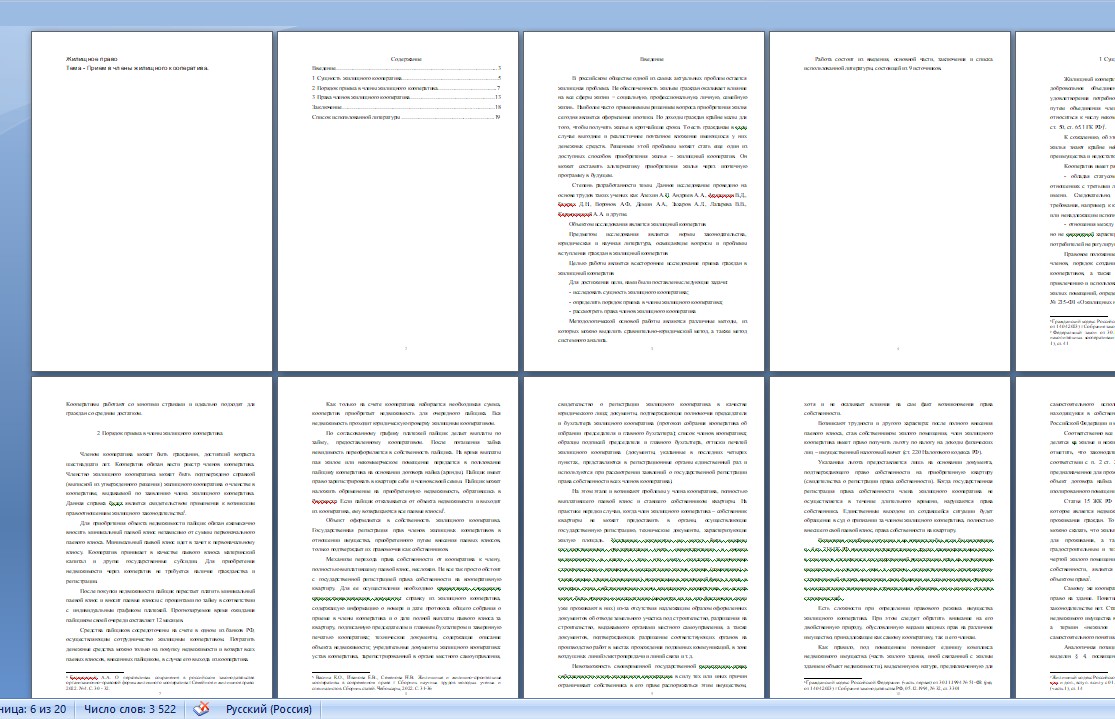The image size is (1115, 719).
Task: Click the spelling errors book icon
Action: click(202, 708)
